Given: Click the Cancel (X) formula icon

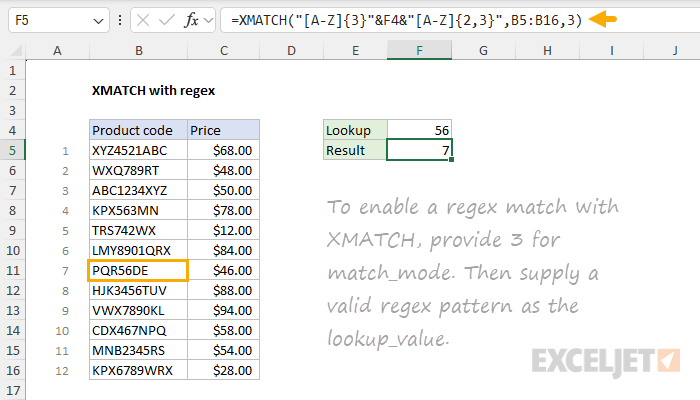Looking at the screenshot, I should coord(143,20).
